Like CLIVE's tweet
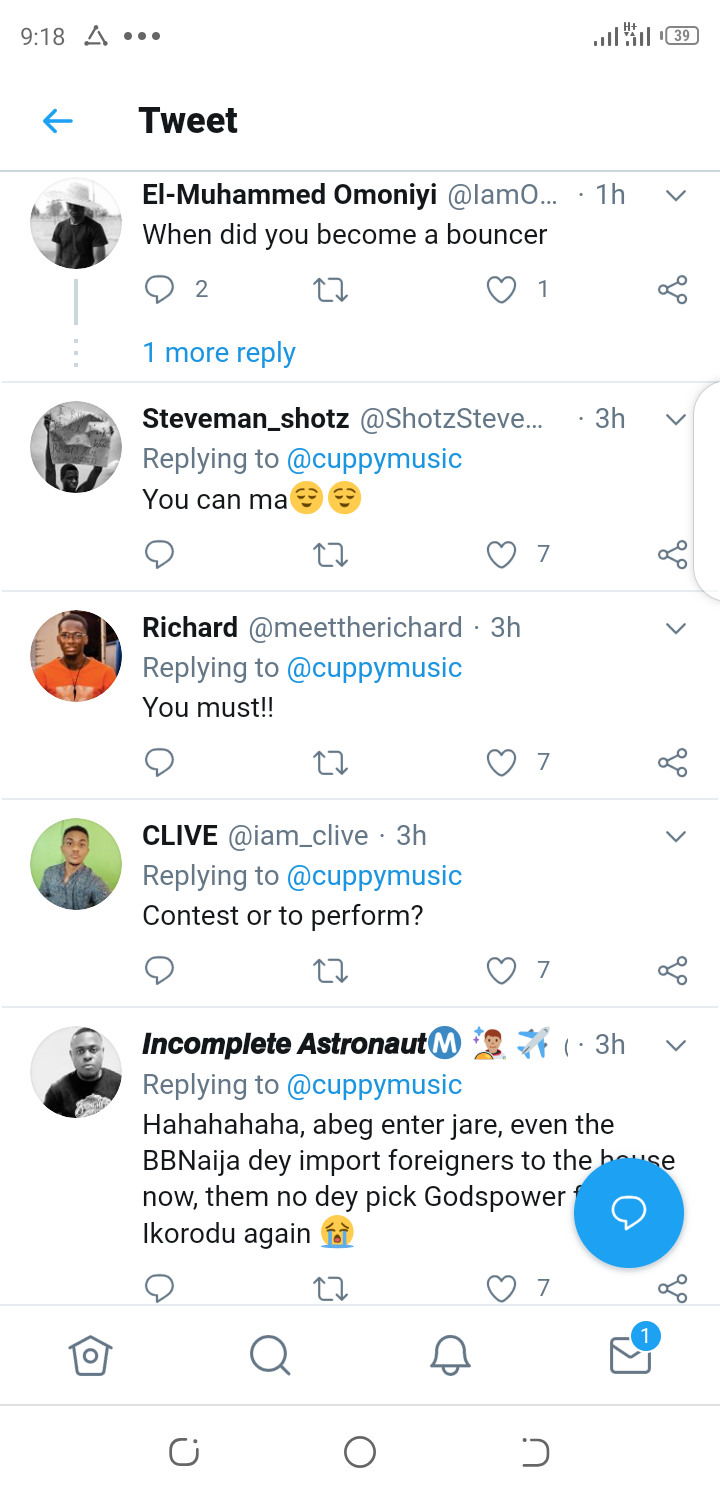 coord(501,971)
